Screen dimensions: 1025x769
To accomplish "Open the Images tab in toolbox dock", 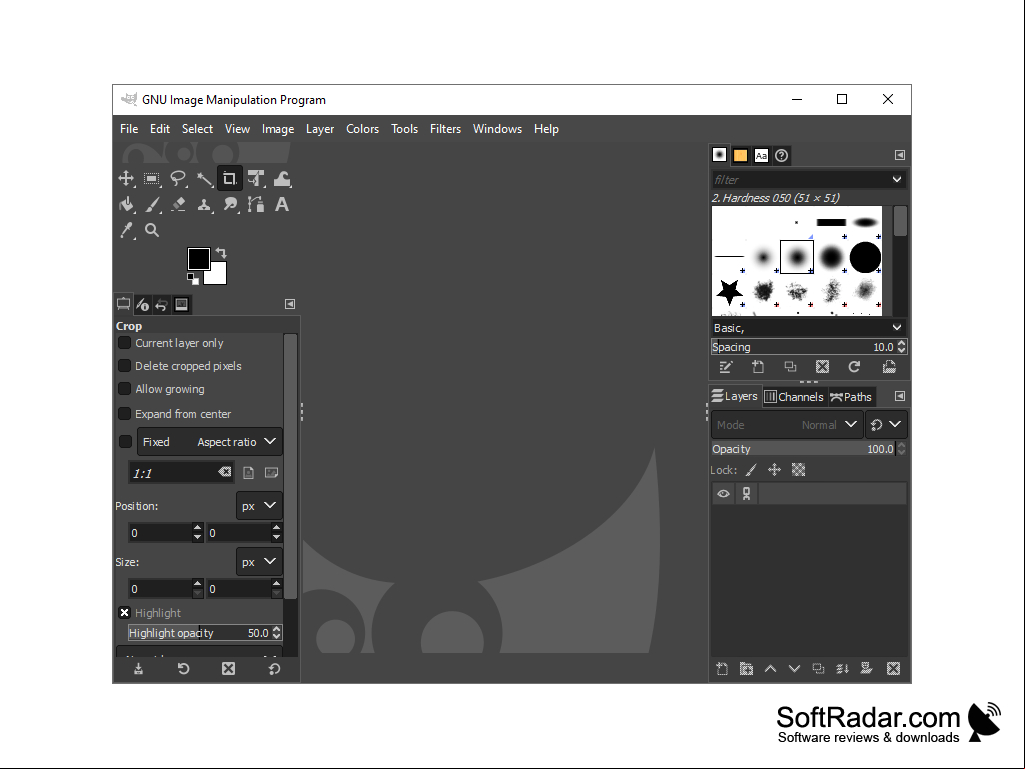I will [182, 304].
